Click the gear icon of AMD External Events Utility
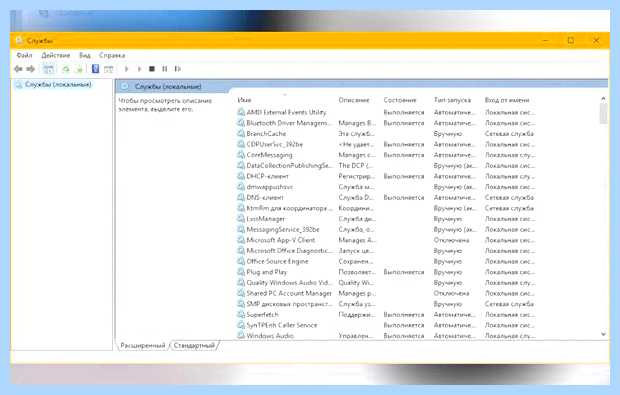This screenshot has width=620, height=395. [x=241, y=112]
